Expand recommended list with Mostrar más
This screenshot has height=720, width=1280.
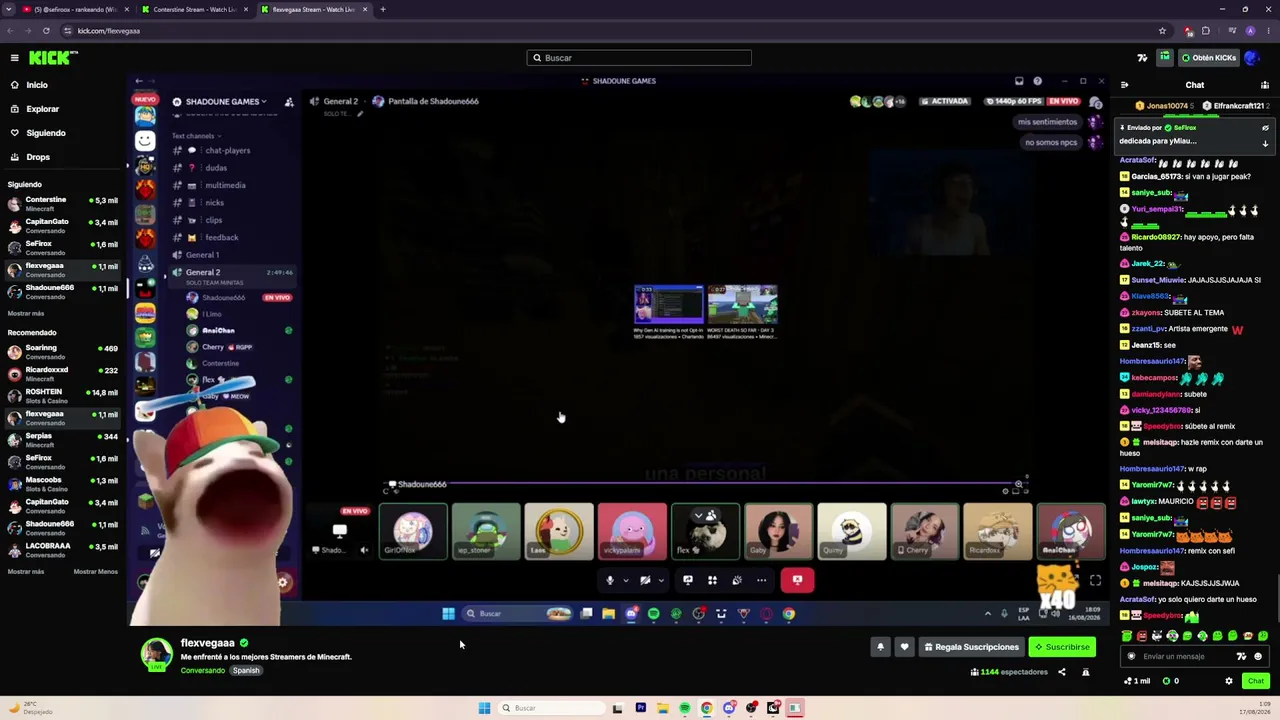[x=26, y=572]
